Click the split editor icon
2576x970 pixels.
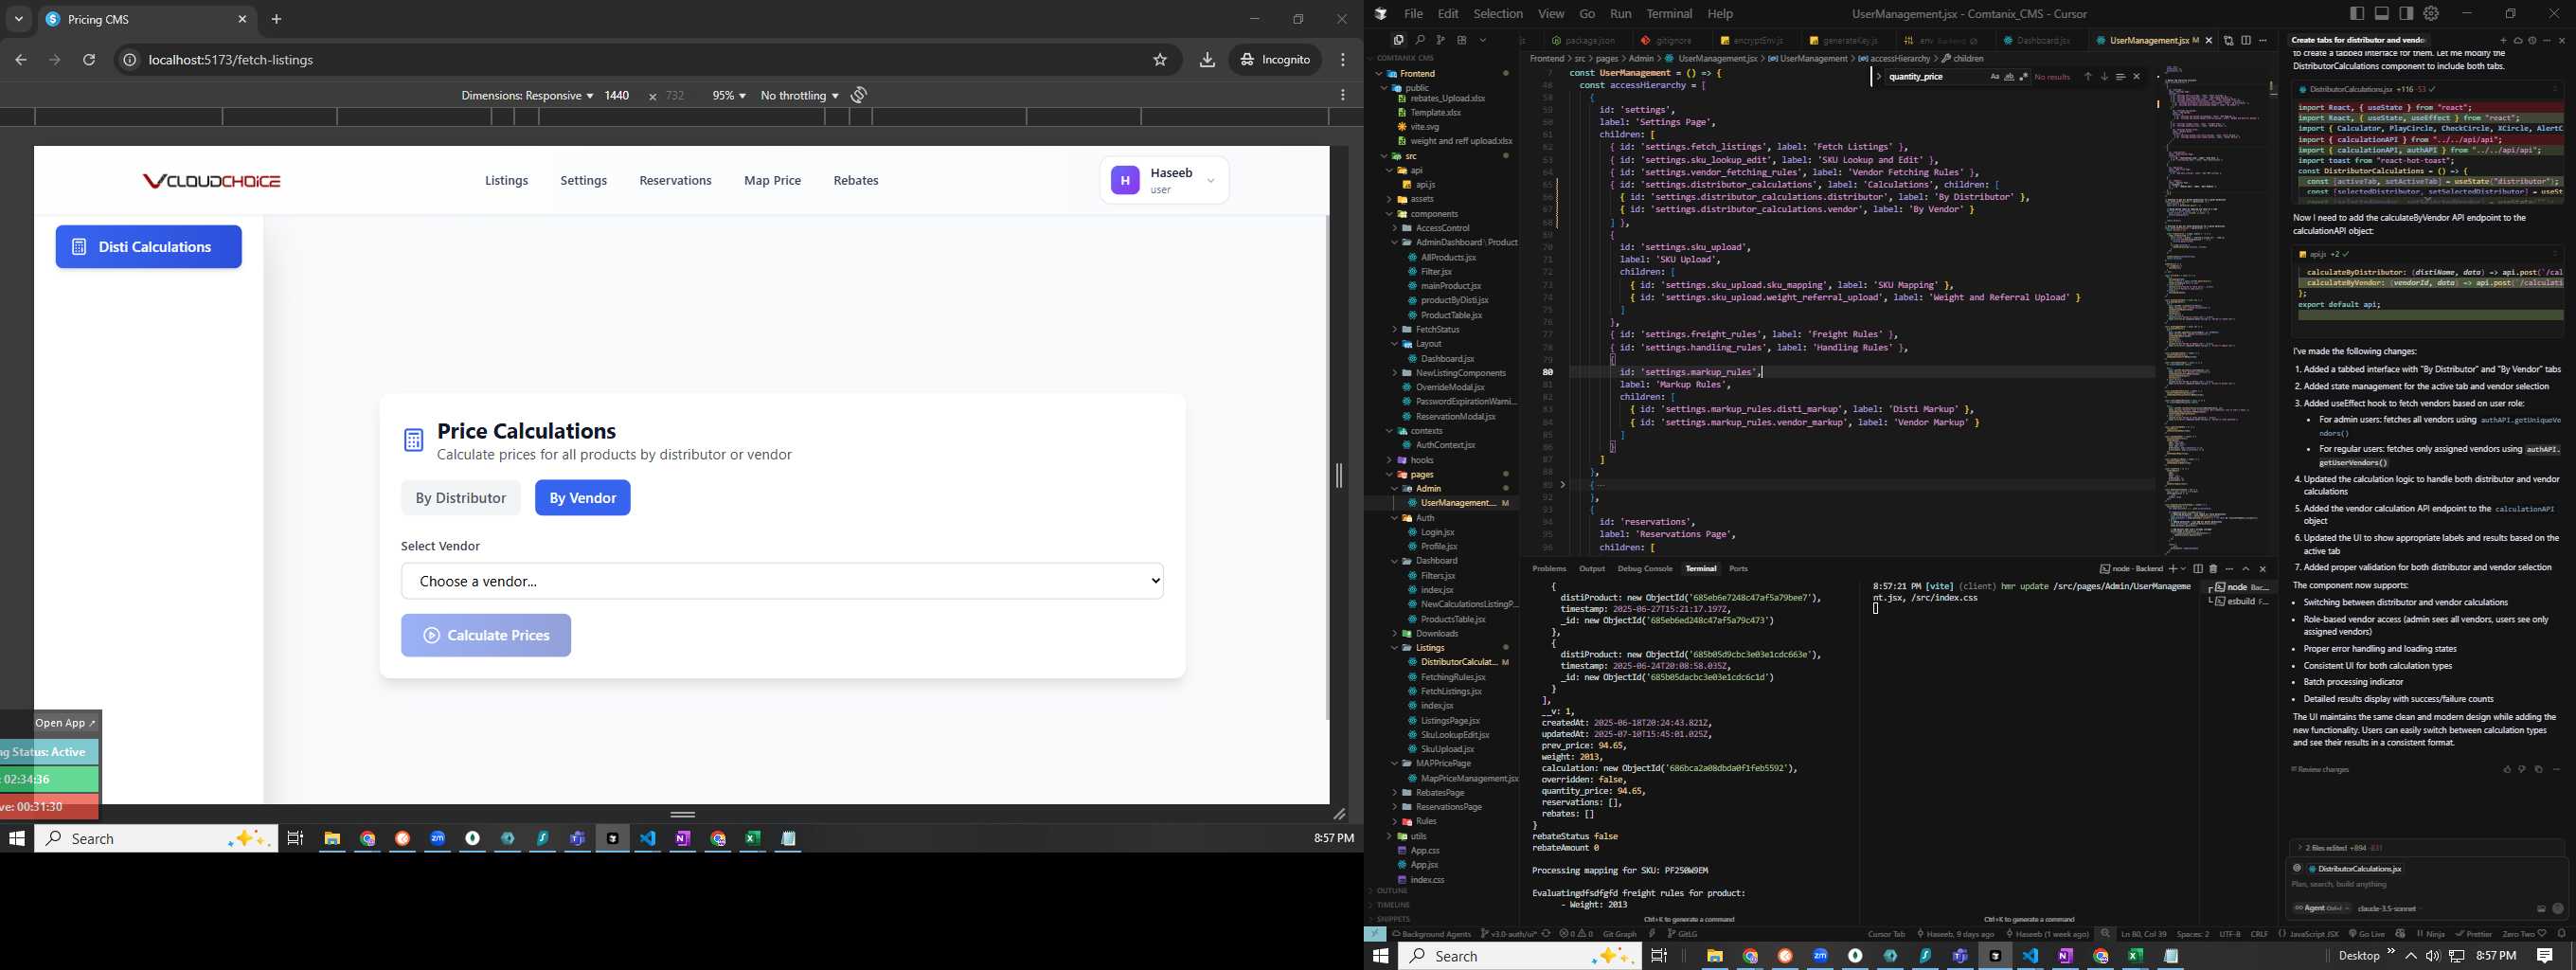2246,41
